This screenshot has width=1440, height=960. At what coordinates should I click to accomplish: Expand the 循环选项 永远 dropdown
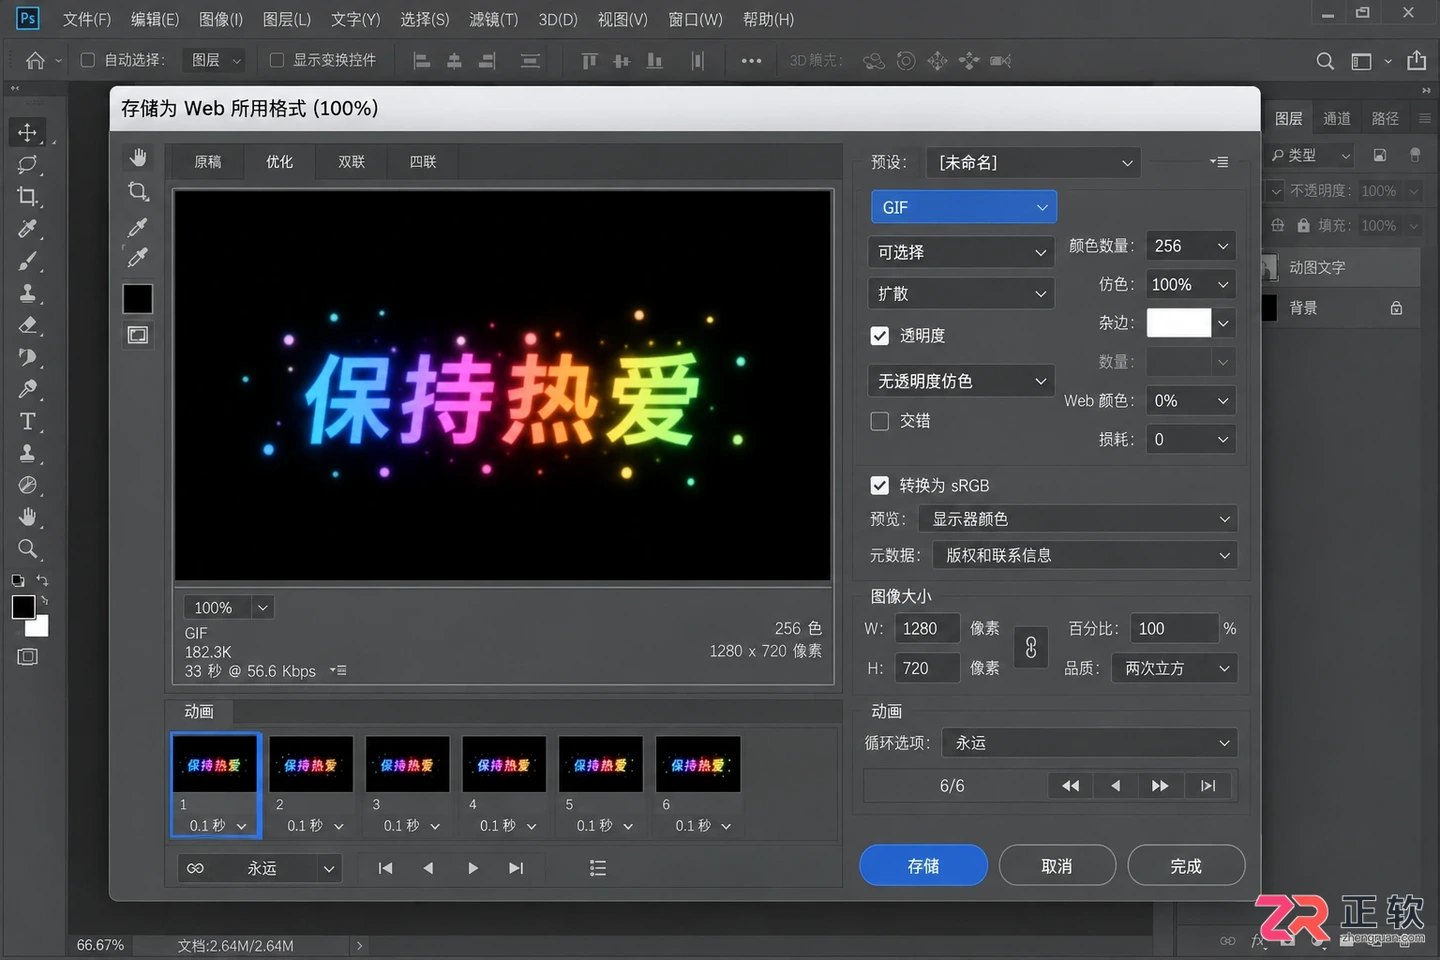pyautogui.click(x=1090, y=743)
